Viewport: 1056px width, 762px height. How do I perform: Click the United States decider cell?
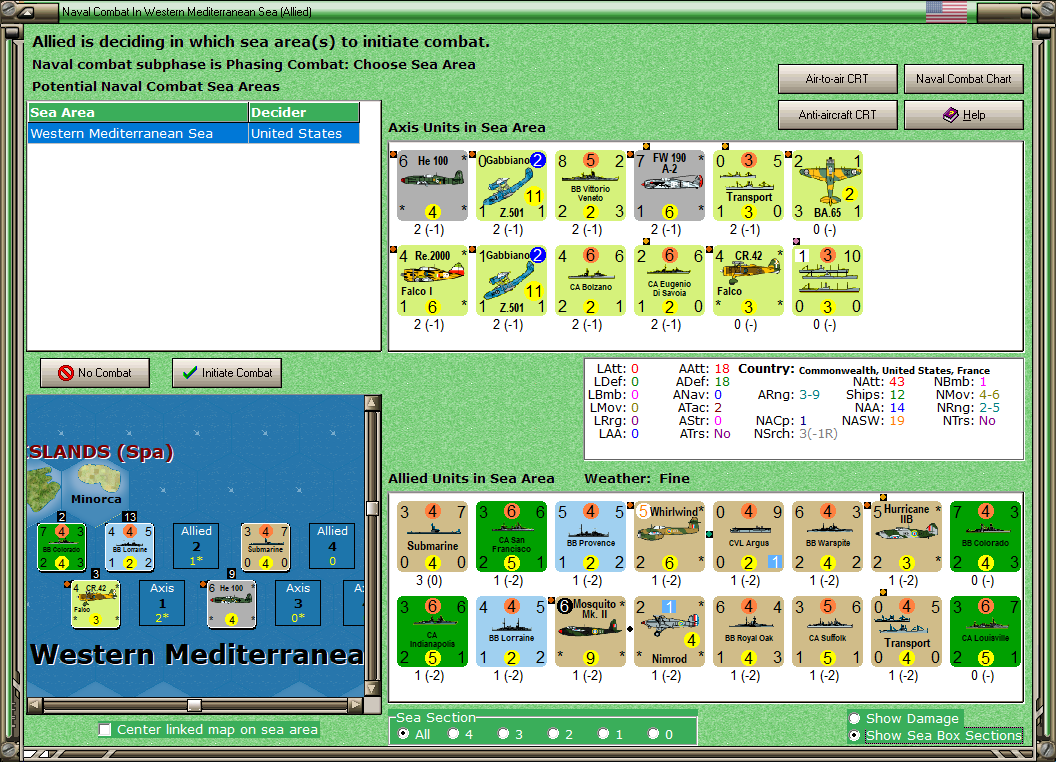[304, 133]
